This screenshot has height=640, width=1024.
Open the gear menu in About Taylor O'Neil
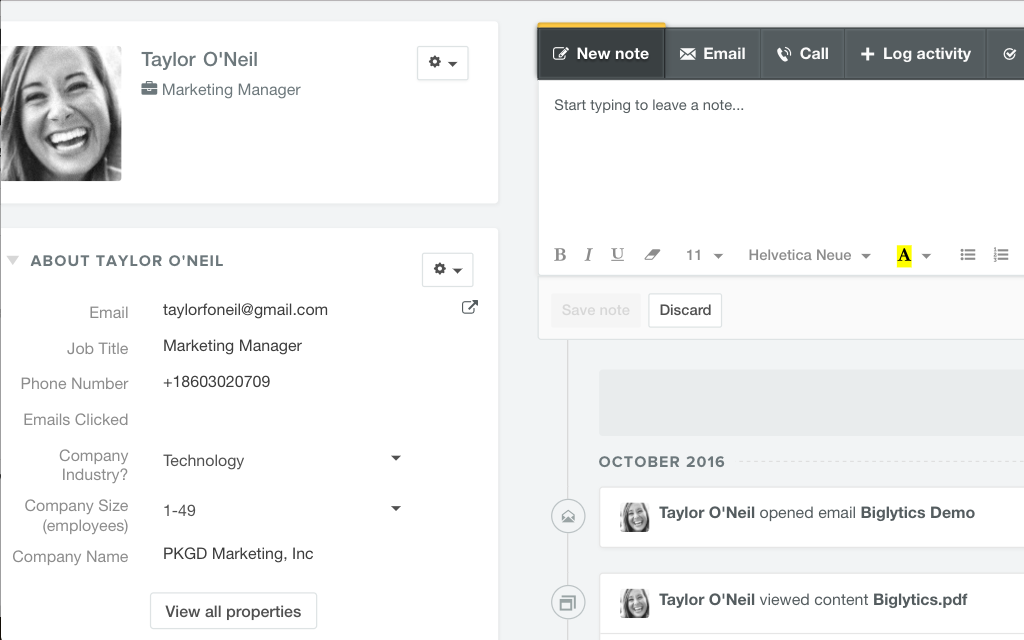[447, 269]
